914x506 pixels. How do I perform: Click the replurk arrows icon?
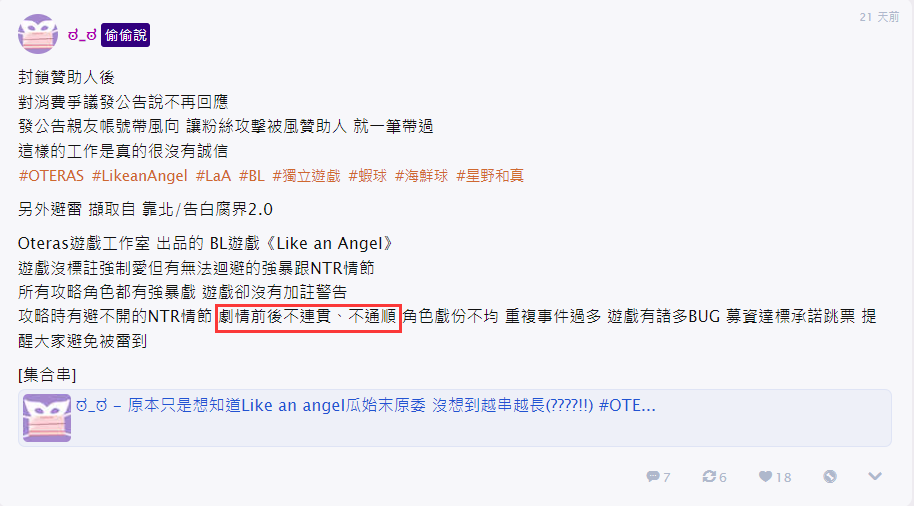click(x=709, y=477)
